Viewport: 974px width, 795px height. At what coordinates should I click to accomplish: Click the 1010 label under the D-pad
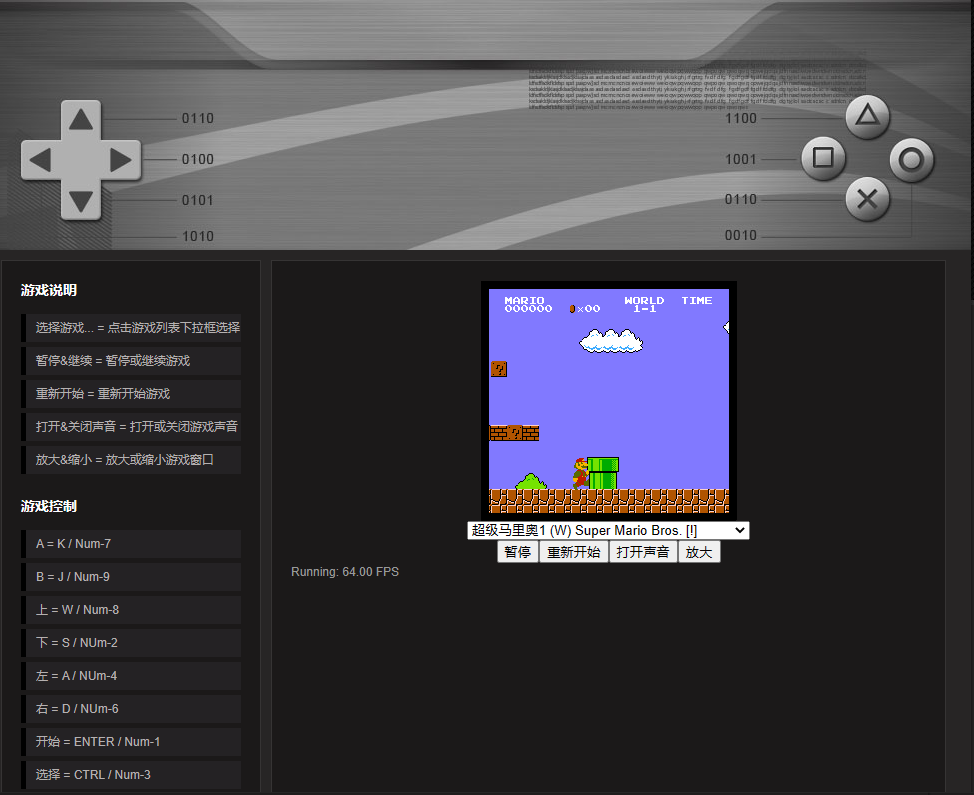tap(198, 236)
